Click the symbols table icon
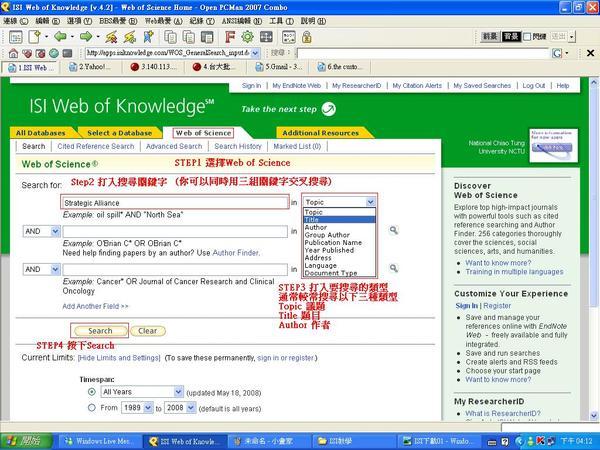 (x=289, y=37)
